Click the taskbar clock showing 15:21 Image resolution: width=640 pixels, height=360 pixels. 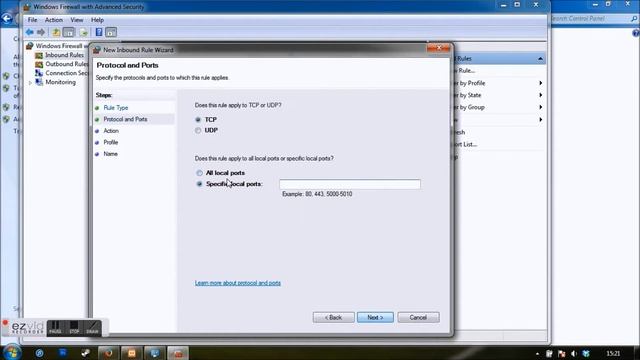613,353
